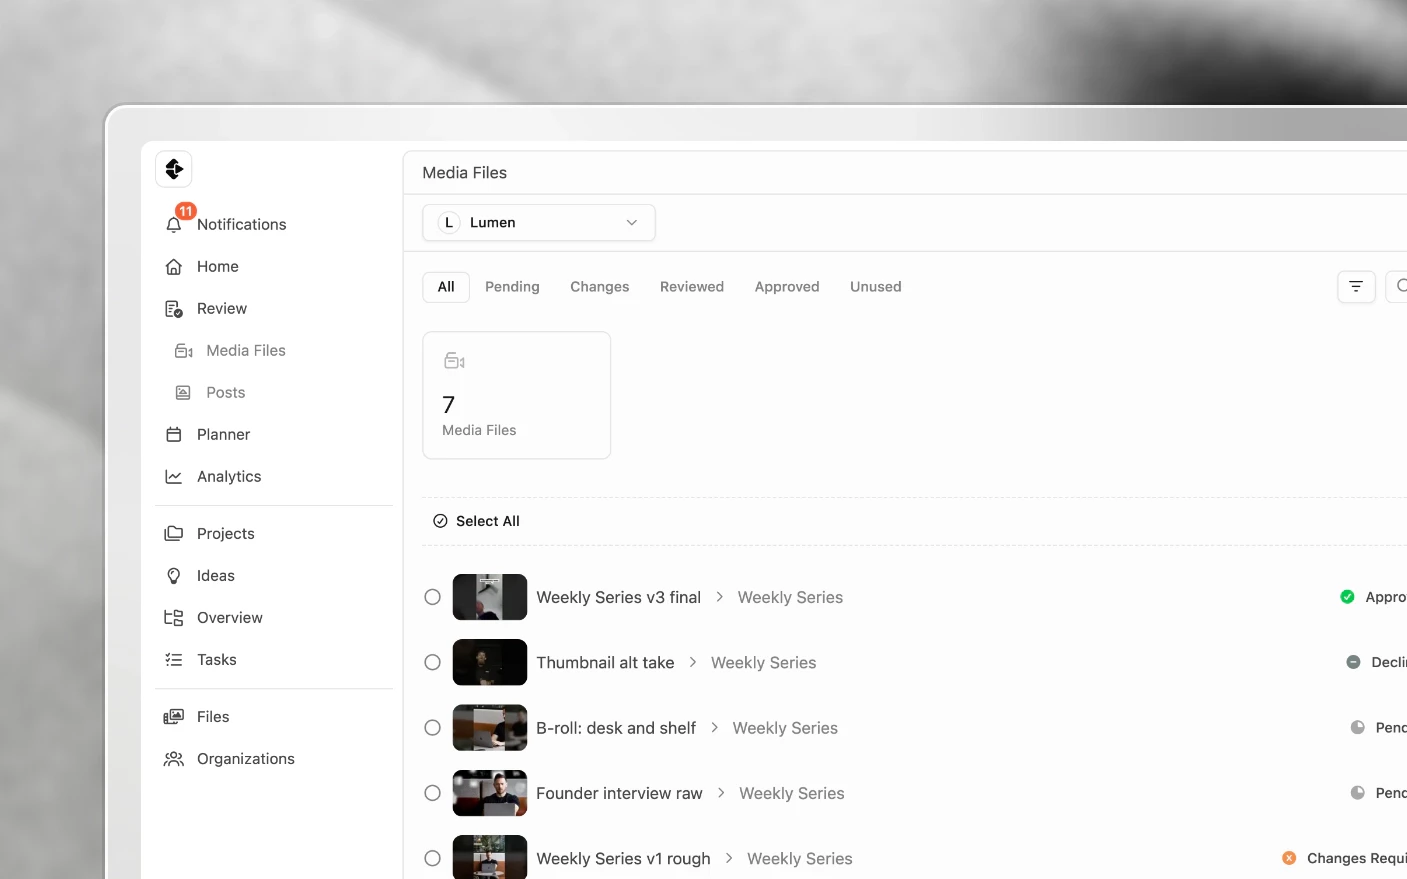This screenshot has width=1407, height=879.
Task: Open notifications bell icon
Action: pyautogui.click(x=174, y=225)
